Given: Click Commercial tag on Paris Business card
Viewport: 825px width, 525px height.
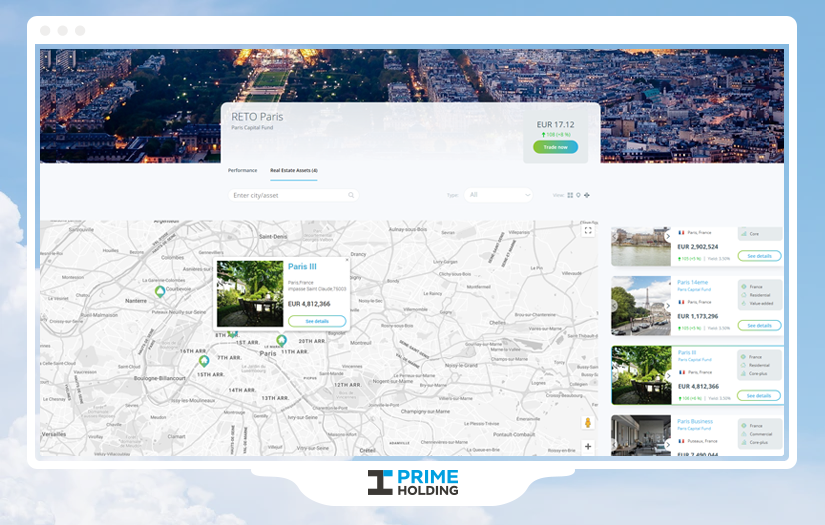Looking at the screenshot, I should pyautogui.click(x=761, y=434).
